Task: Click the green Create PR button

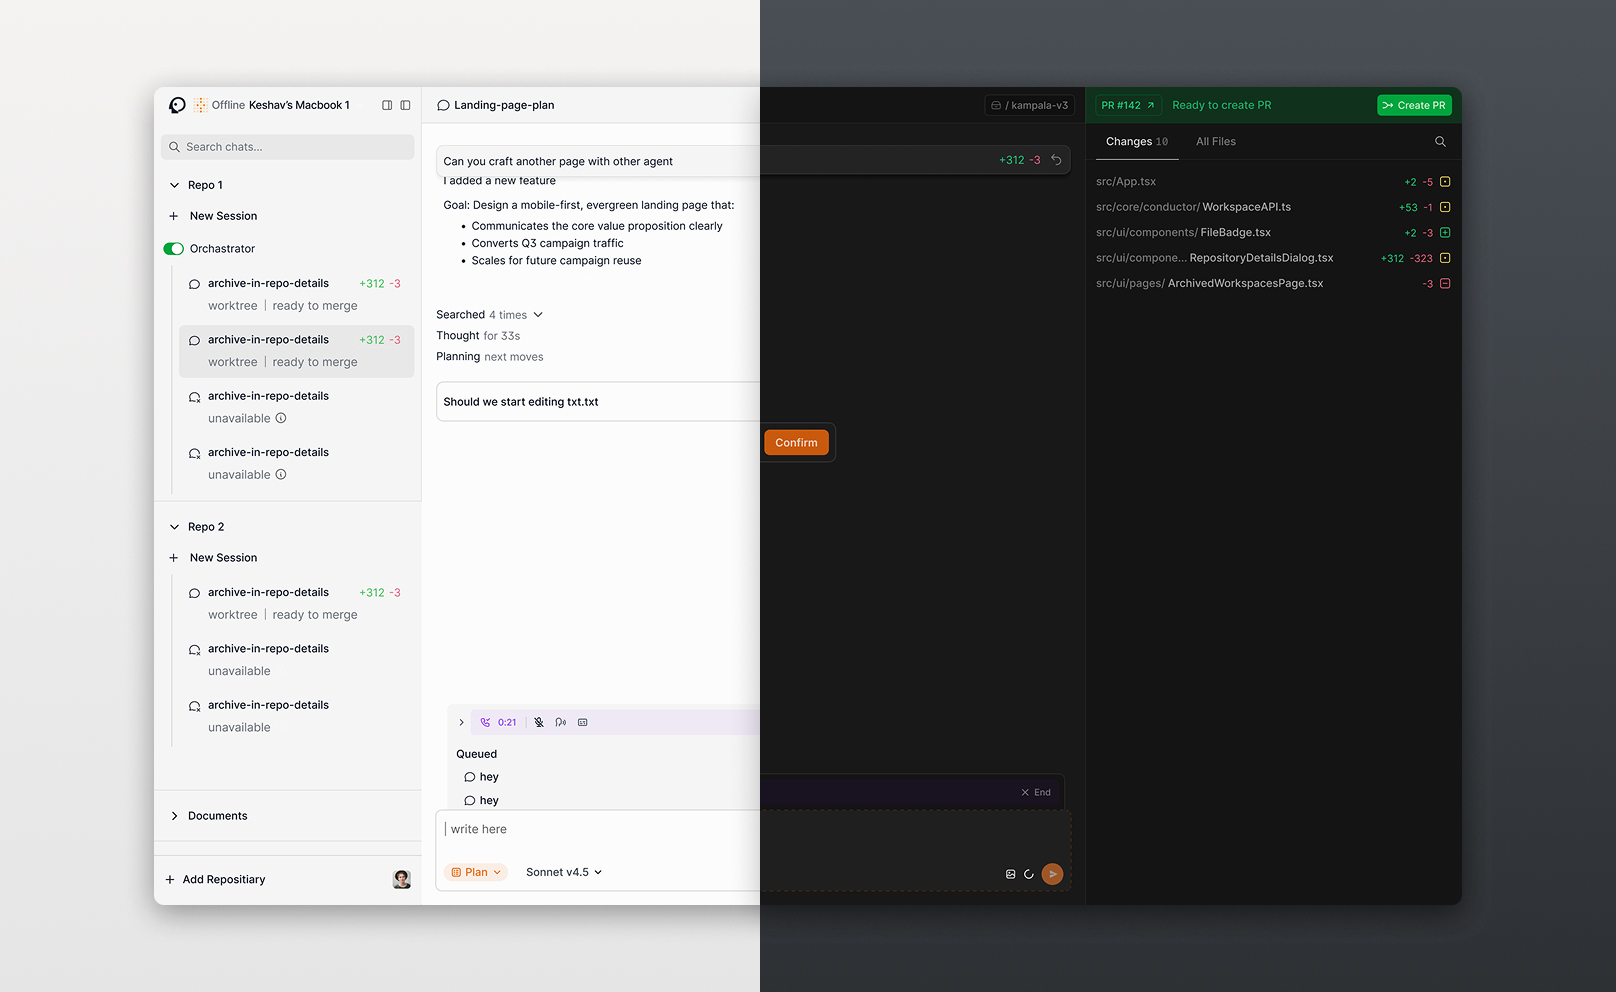Action: coord(1414,105)
